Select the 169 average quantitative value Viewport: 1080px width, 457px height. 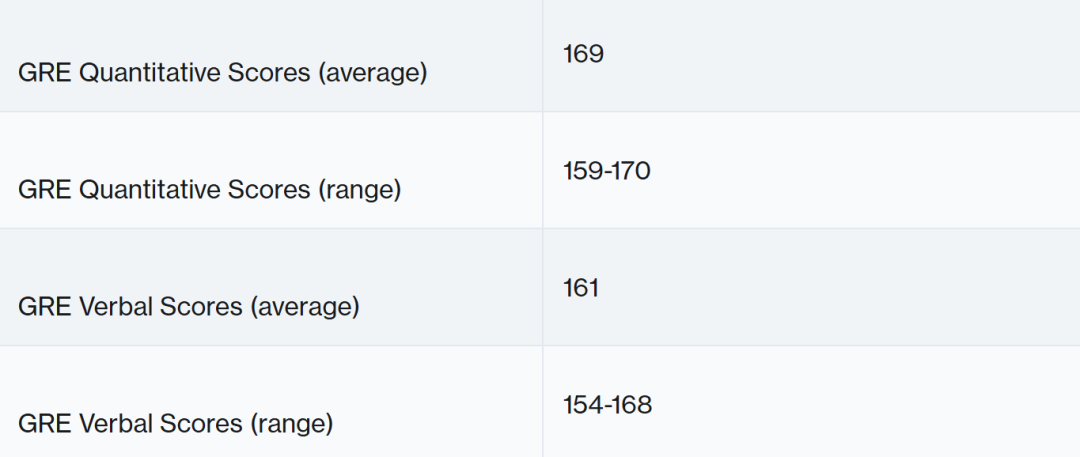(x=583, y=54)
